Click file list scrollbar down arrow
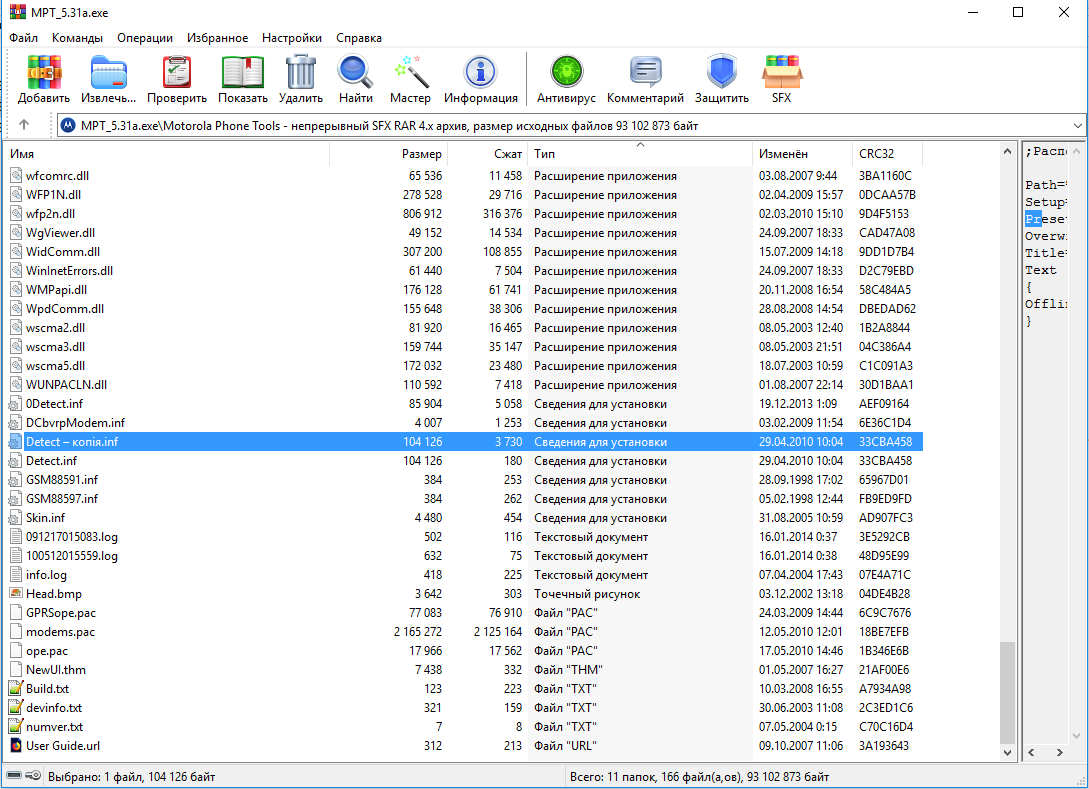1089x789 pixels. (x=1007, y=752)
